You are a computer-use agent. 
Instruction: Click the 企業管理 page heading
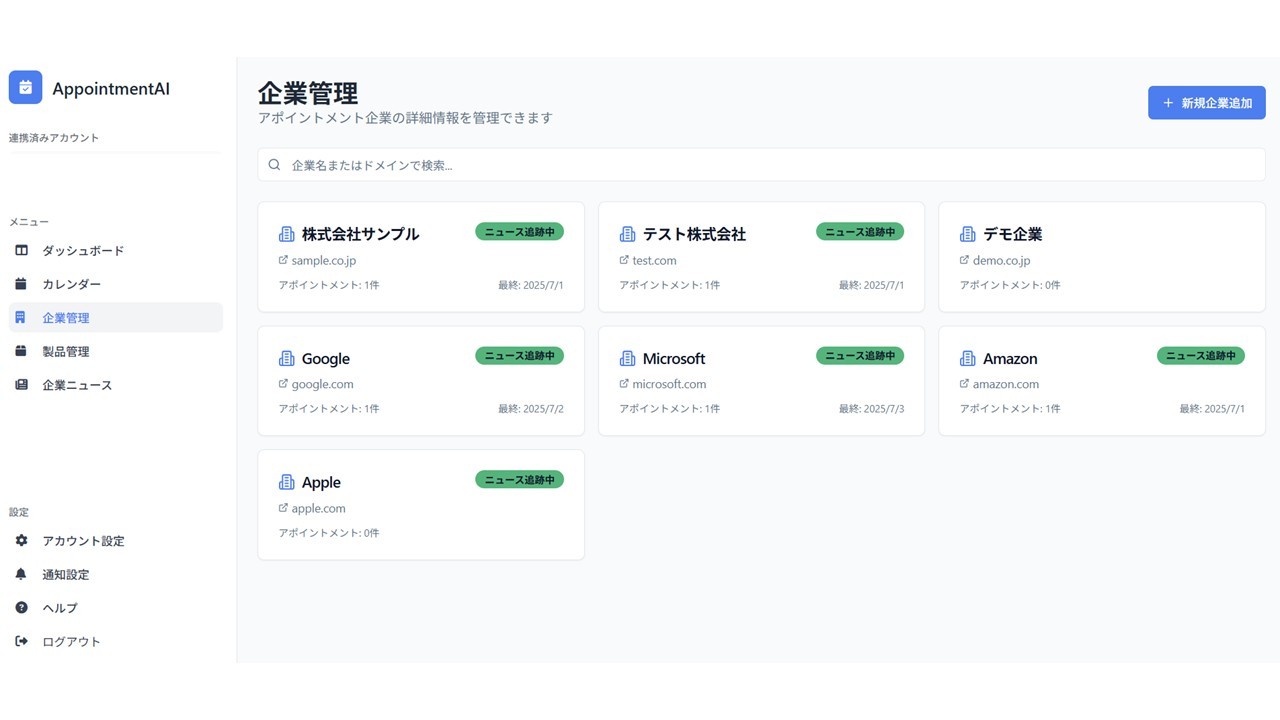pyautogui.click(x=308, y=94)
